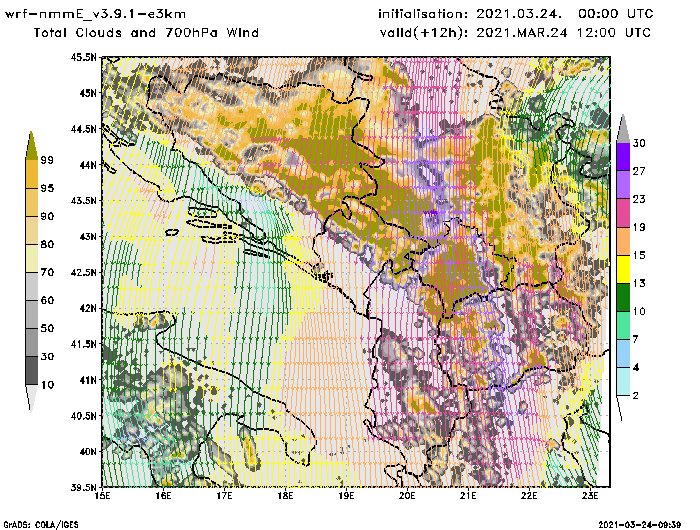Select the yellow 13–15 wind legend swatch

pos(623,269)
